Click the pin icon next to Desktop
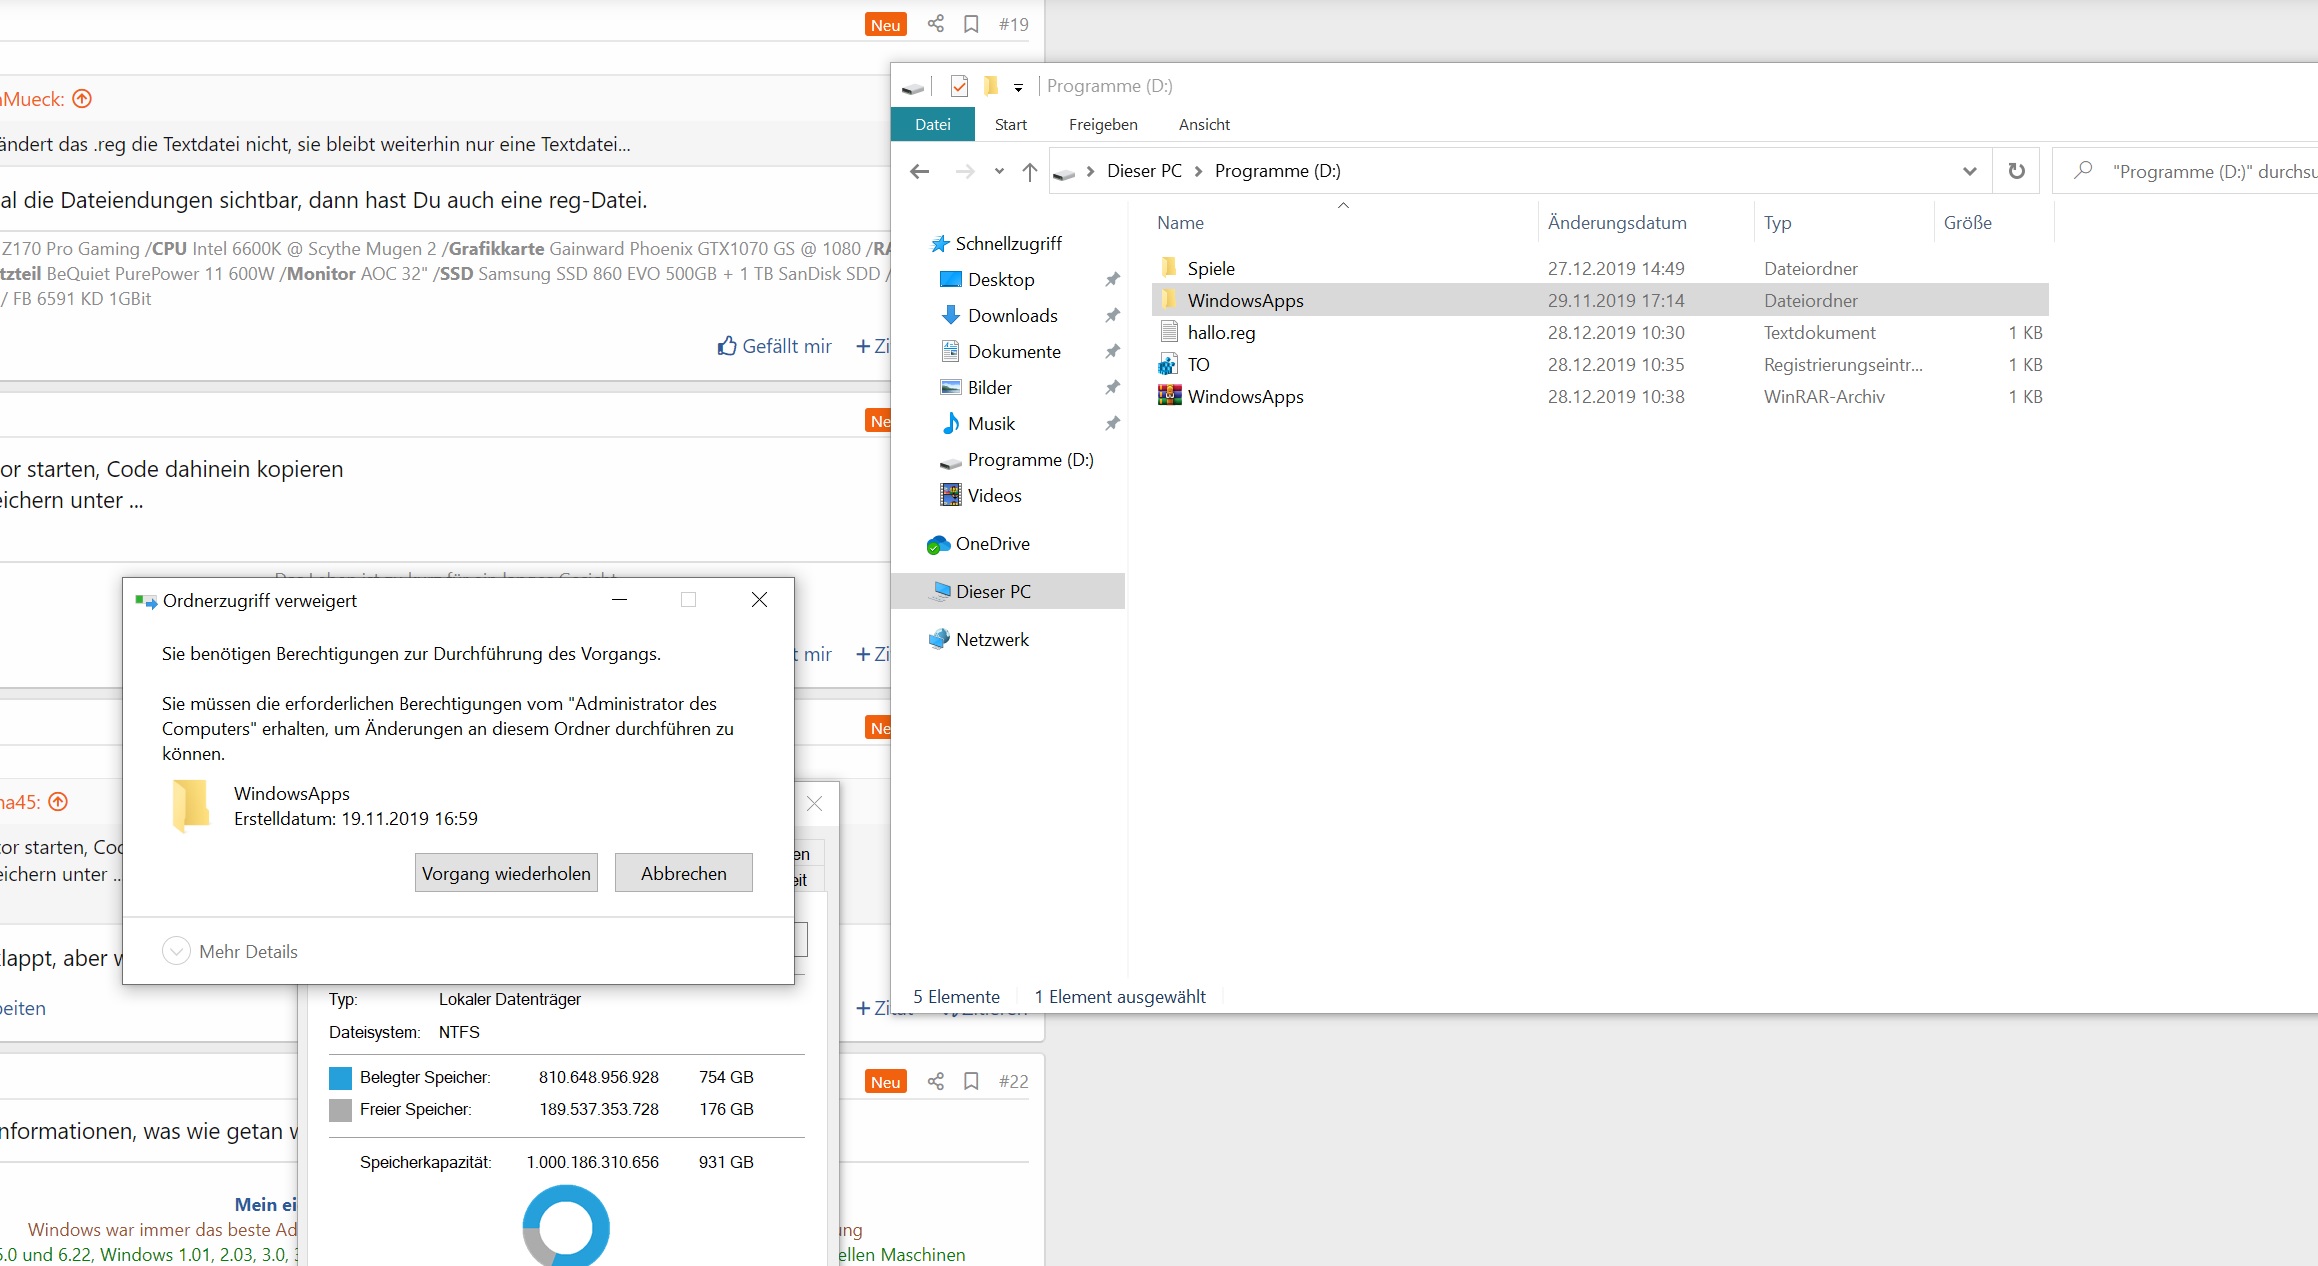 [1111, 280]
